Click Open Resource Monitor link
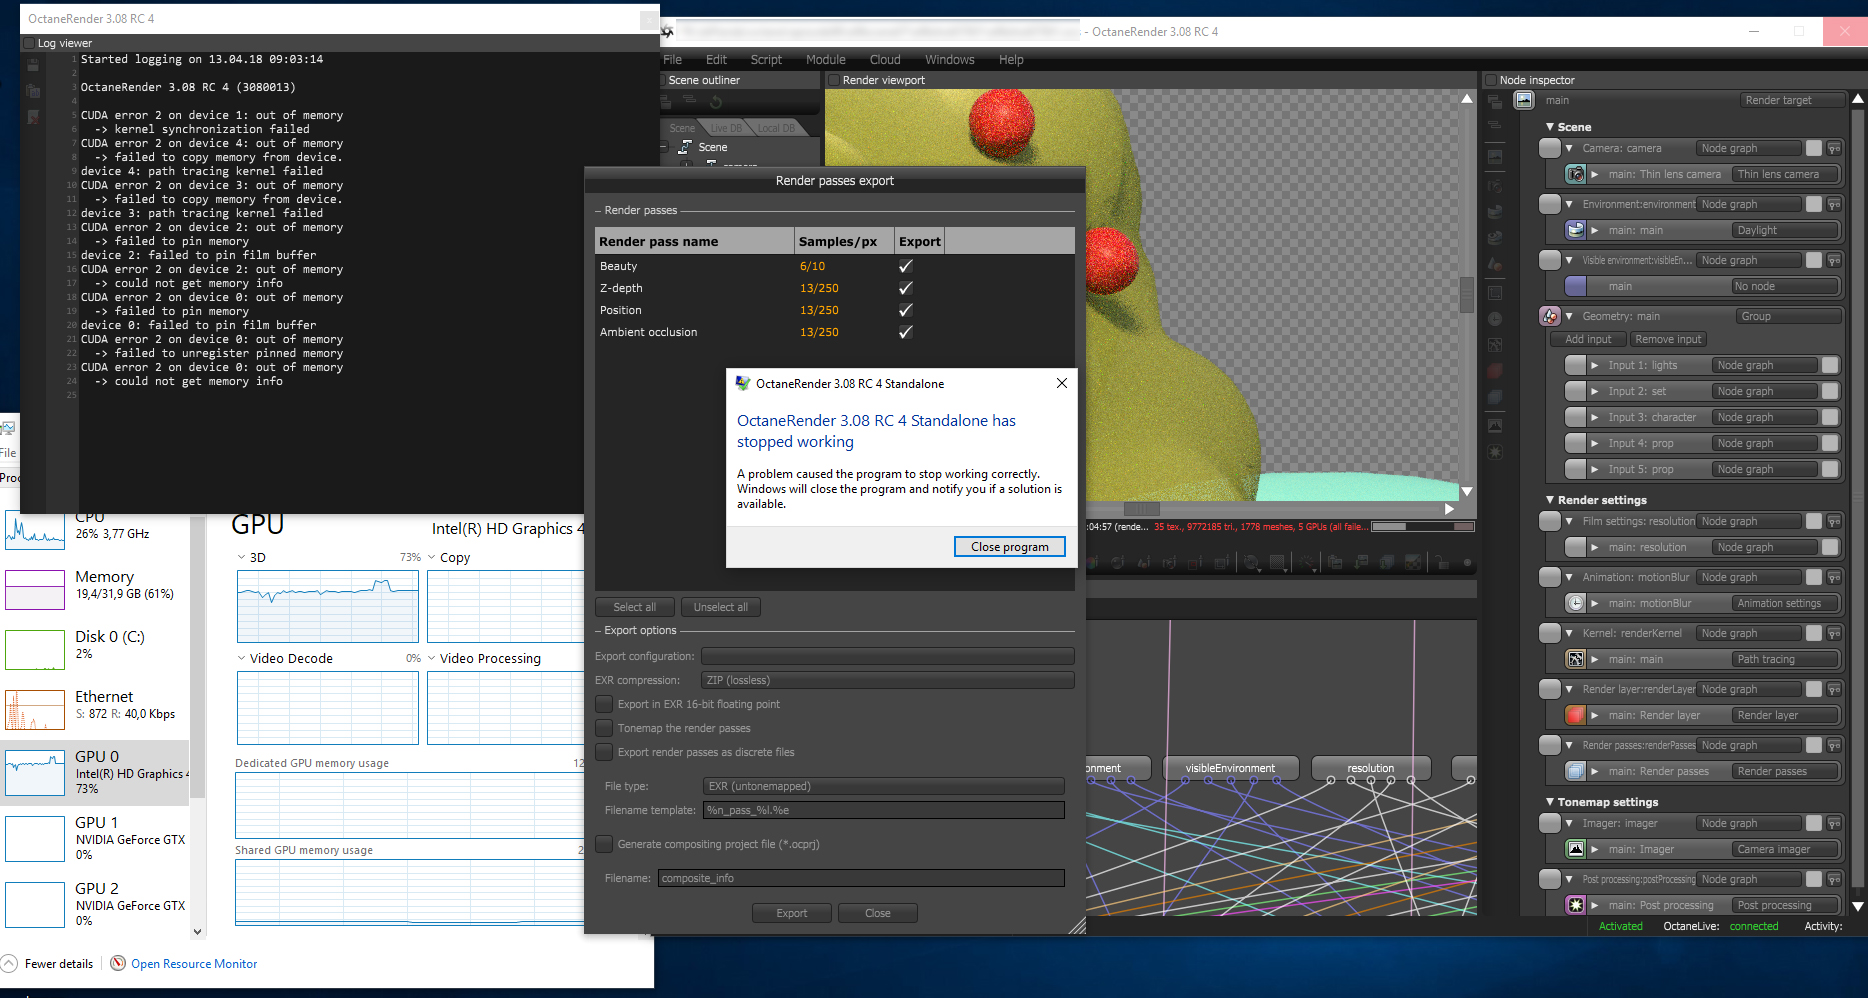 click(194, 964)
